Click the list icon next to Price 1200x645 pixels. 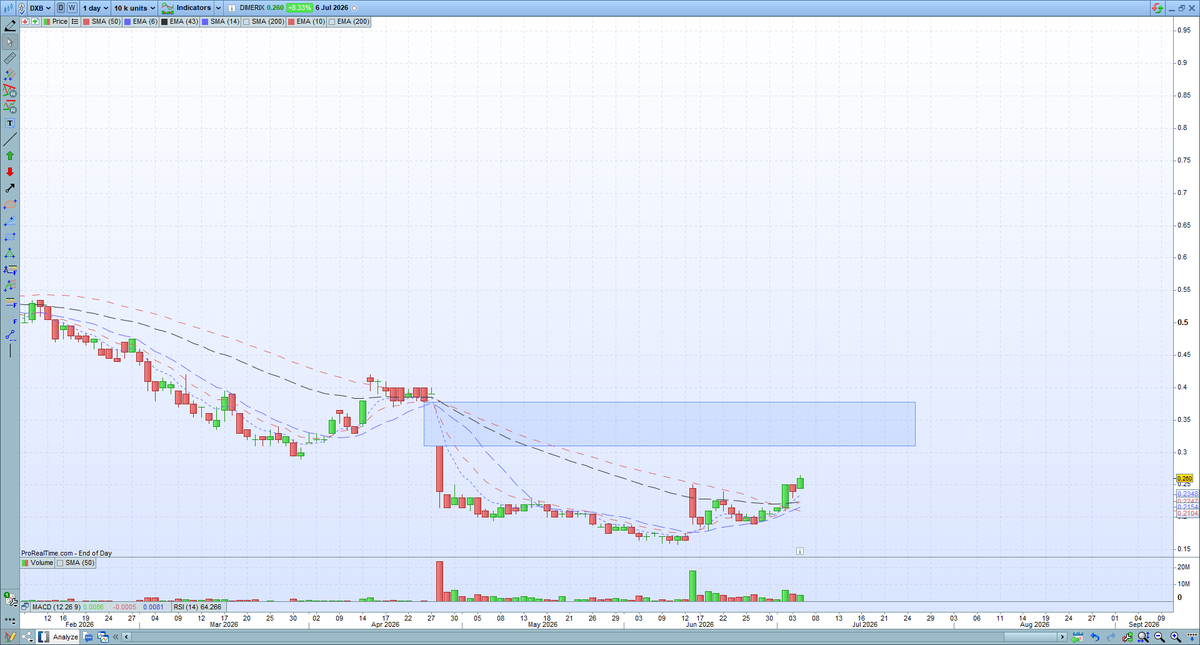[x=74, y=21]
